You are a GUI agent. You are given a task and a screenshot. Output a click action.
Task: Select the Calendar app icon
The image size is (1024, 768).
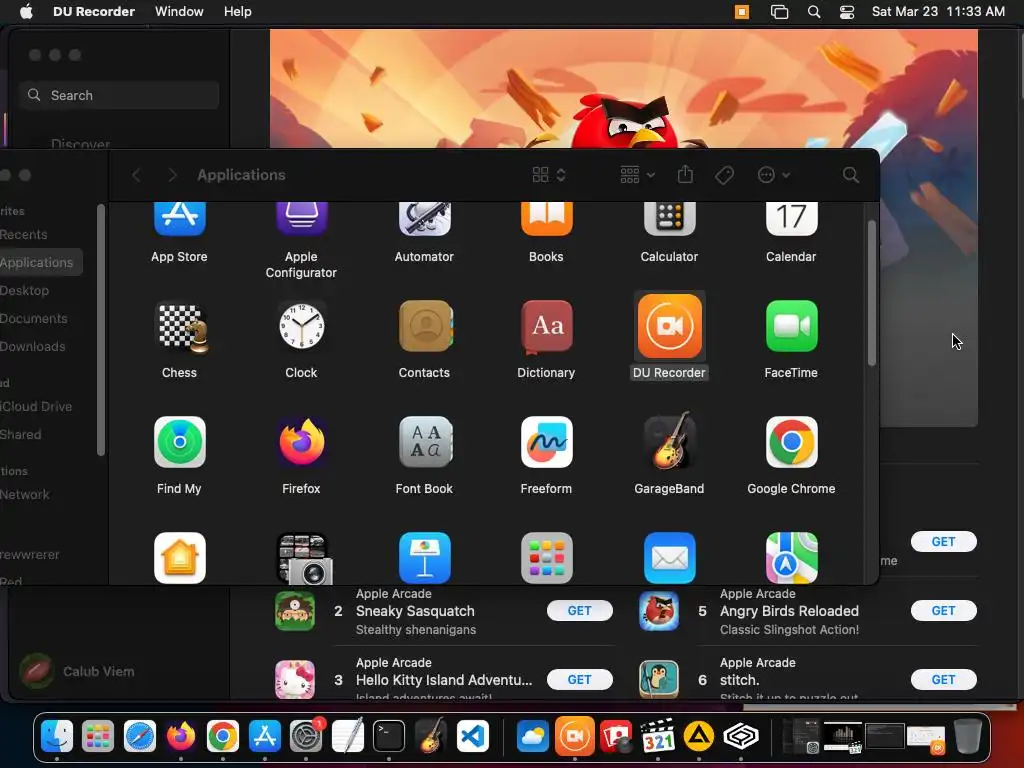coord(792,219)
